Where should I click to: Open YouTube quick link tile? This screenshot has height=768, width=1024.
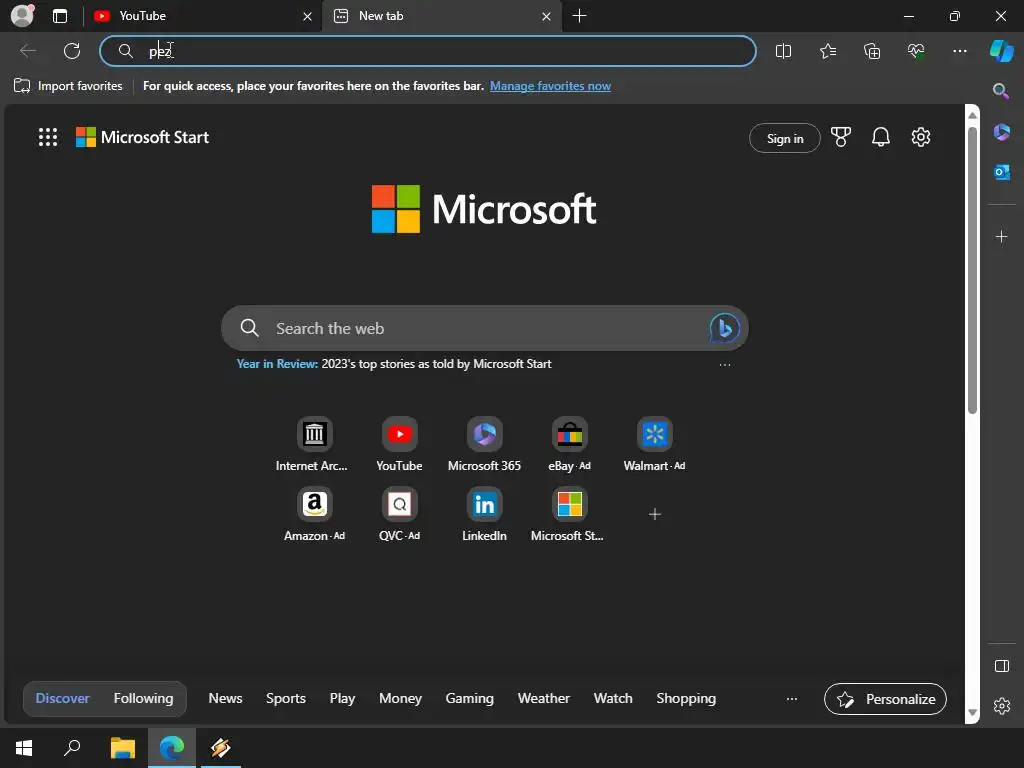pyautogui.click(x=399, y=444)
